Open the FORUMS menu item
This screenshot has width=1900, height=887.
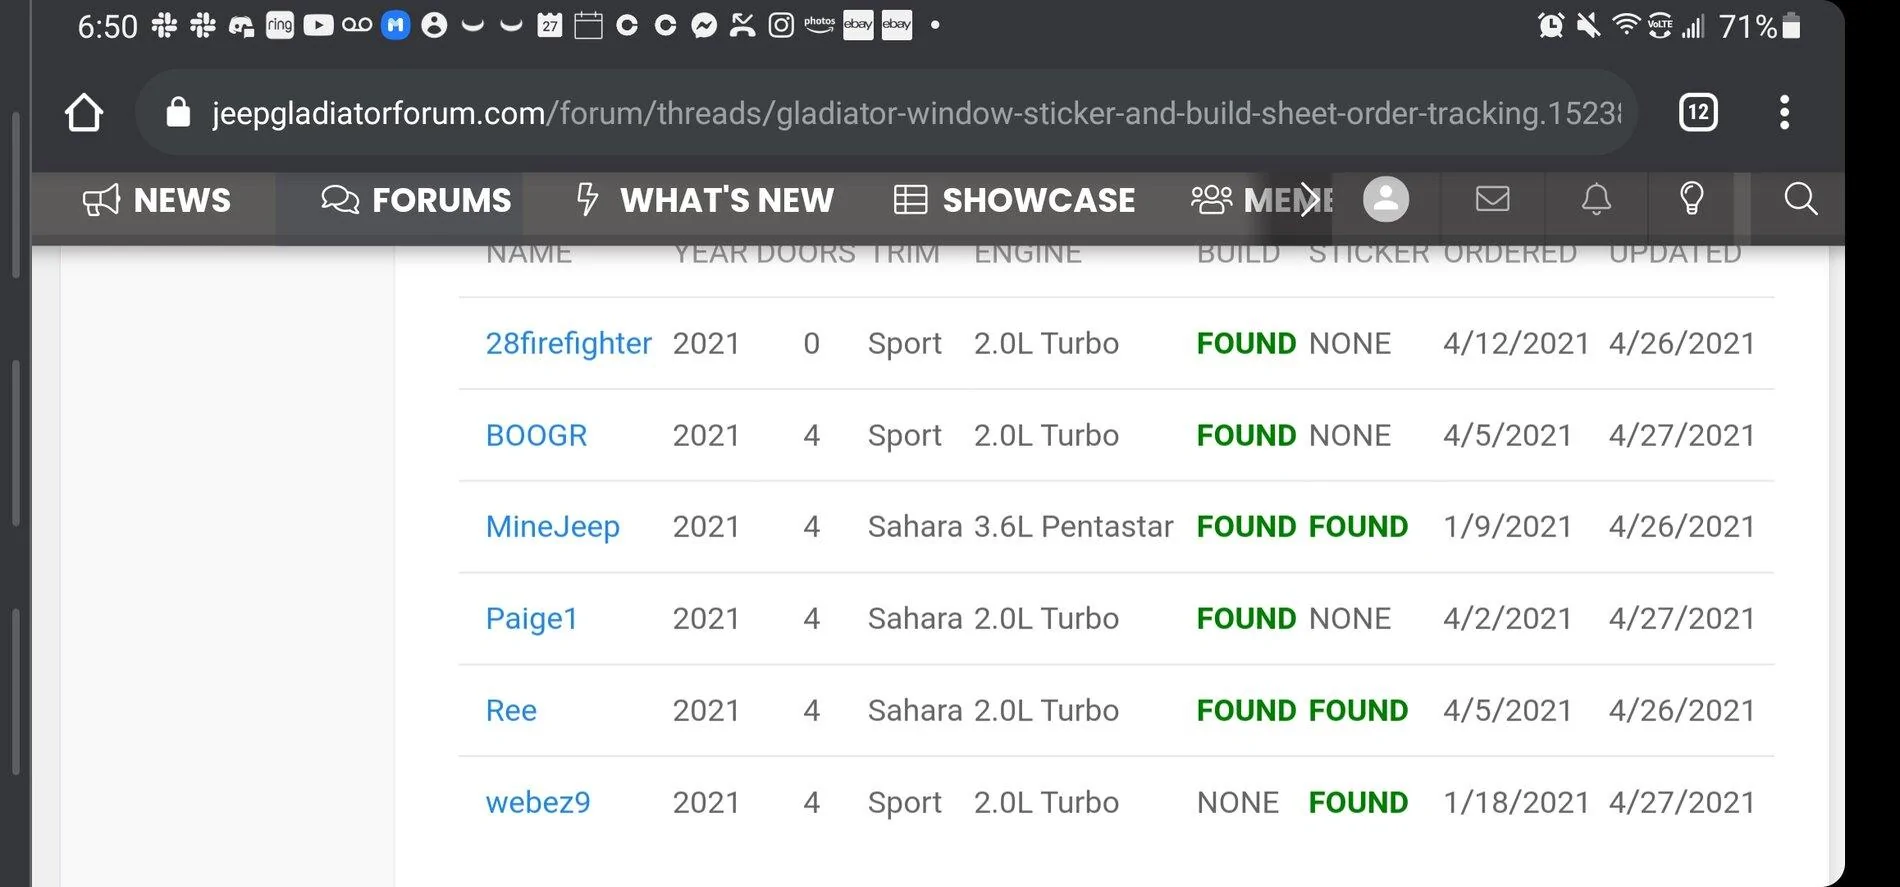[416, 200]
